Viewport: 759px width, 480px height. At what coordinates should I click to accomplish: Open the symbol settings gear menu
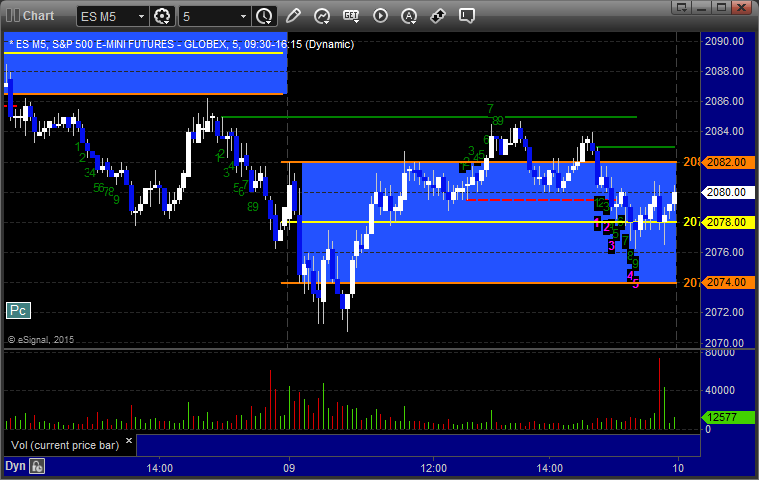coord(162,16)
